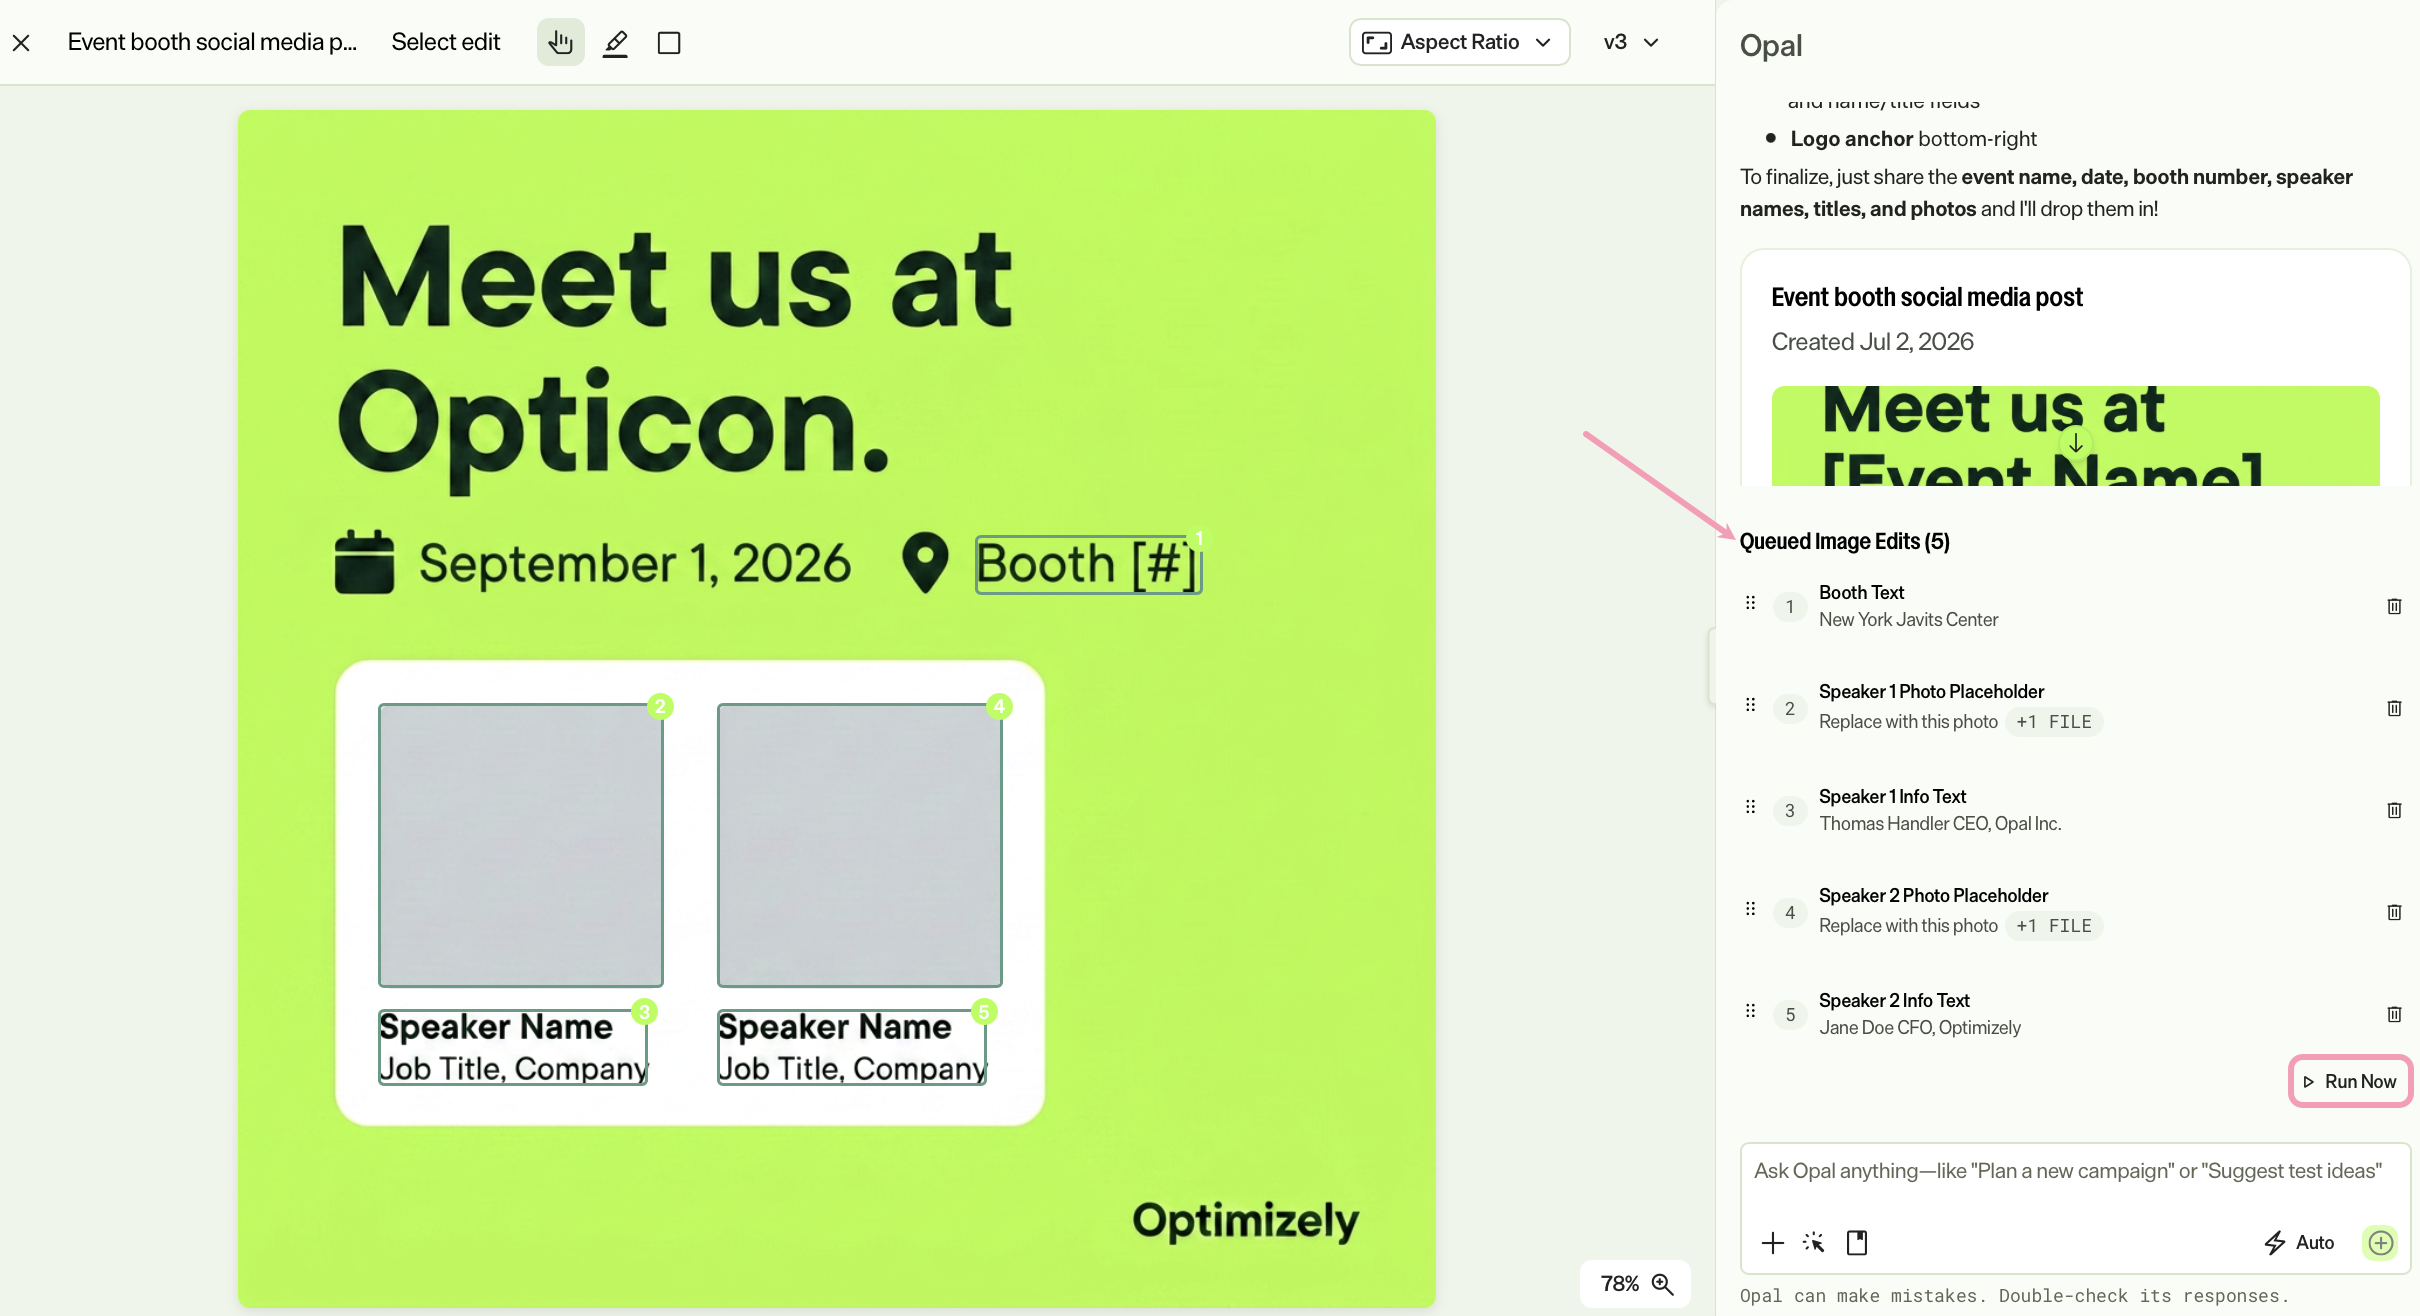The image size is (2420, 1316).
Task: Open the v3 version dropdown
Action: click(x=1631, y=42)
